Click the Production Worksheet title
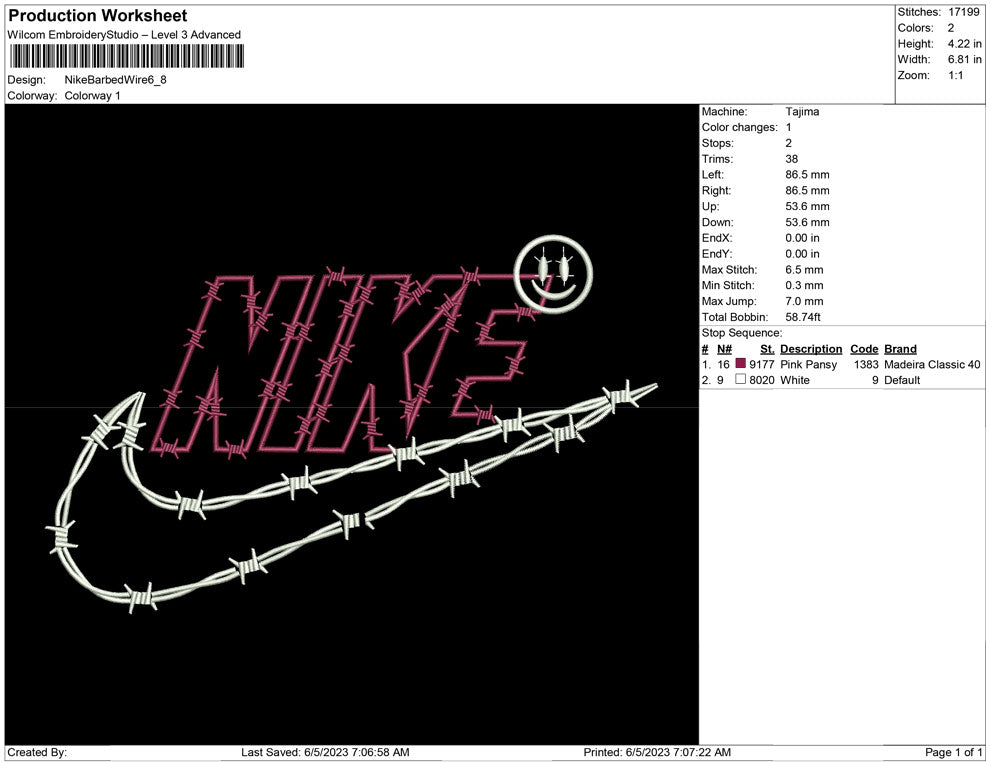This screenshot has height=762, width=990. 98,16
